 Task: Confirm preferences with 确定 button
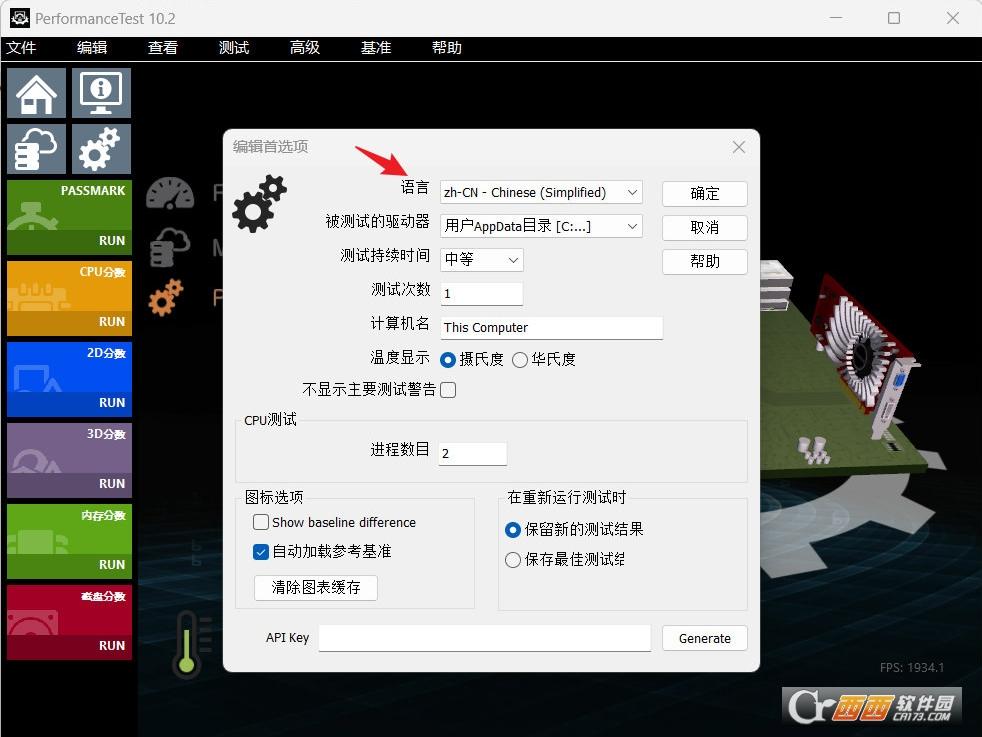705,193
